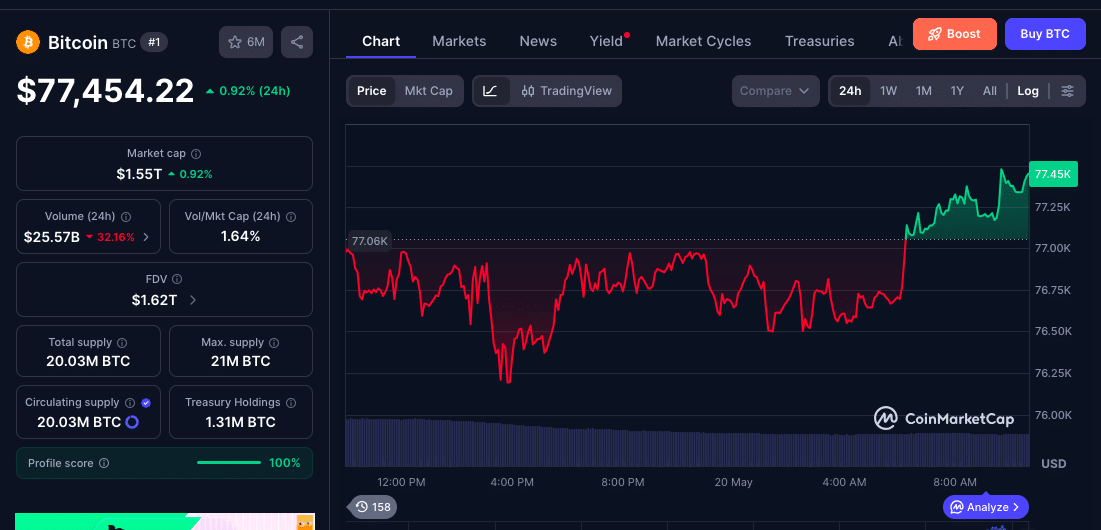Click the 20.03M BTC total supply value
The width and height of the screenshot is (1101, 530).
point(88,362)
